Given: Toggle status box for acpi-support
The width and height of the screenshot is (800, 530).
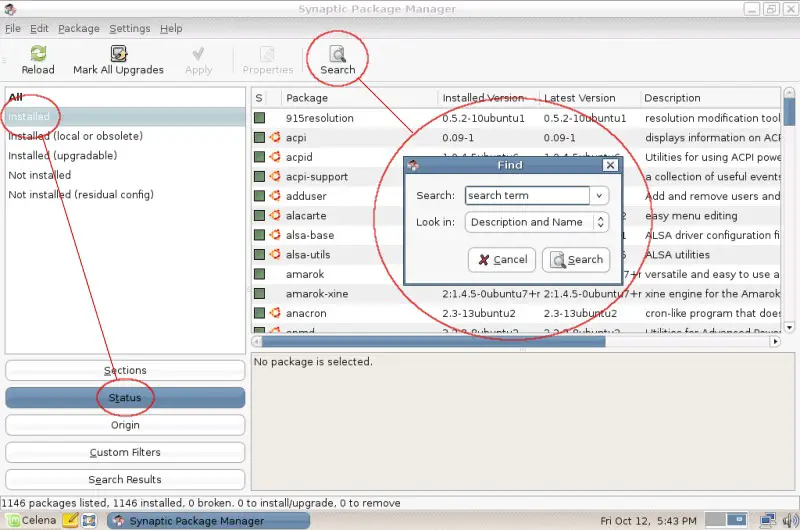Looking at the screenshot, I should 259,176.
